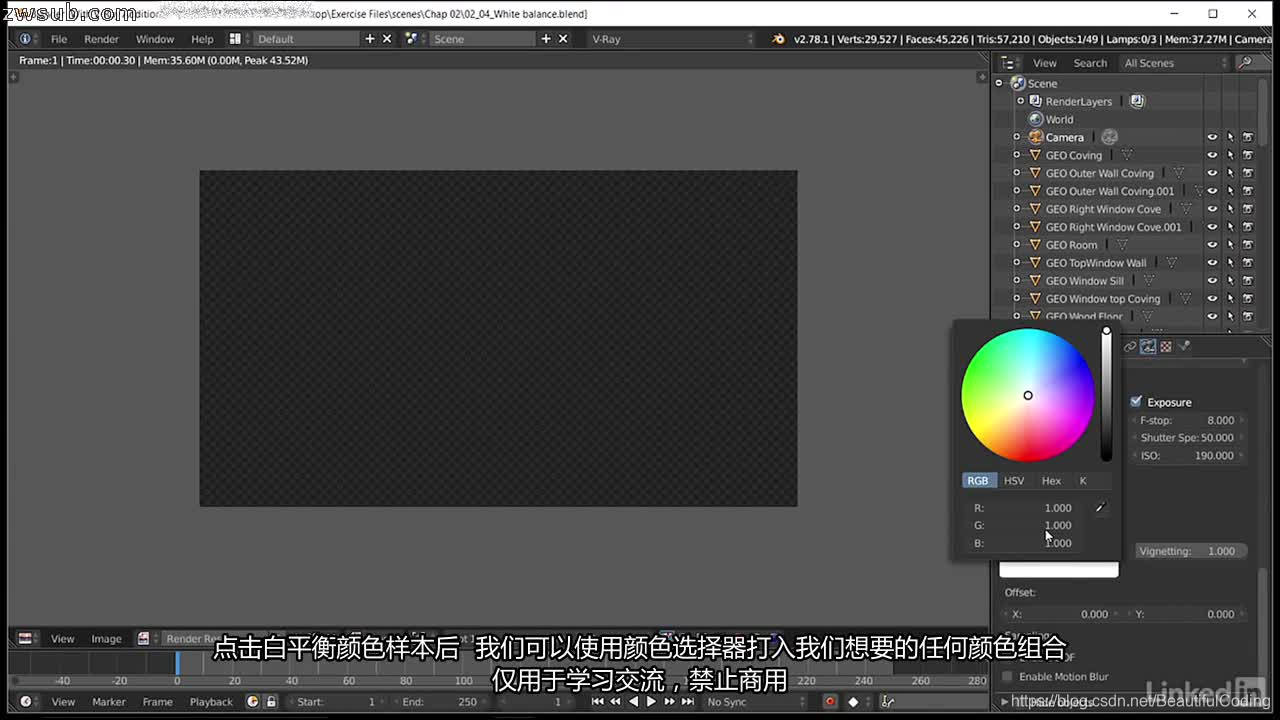Expand GEO Room in the outliner
This screenshot has width=1280, height=720.
pos(1017,245)
